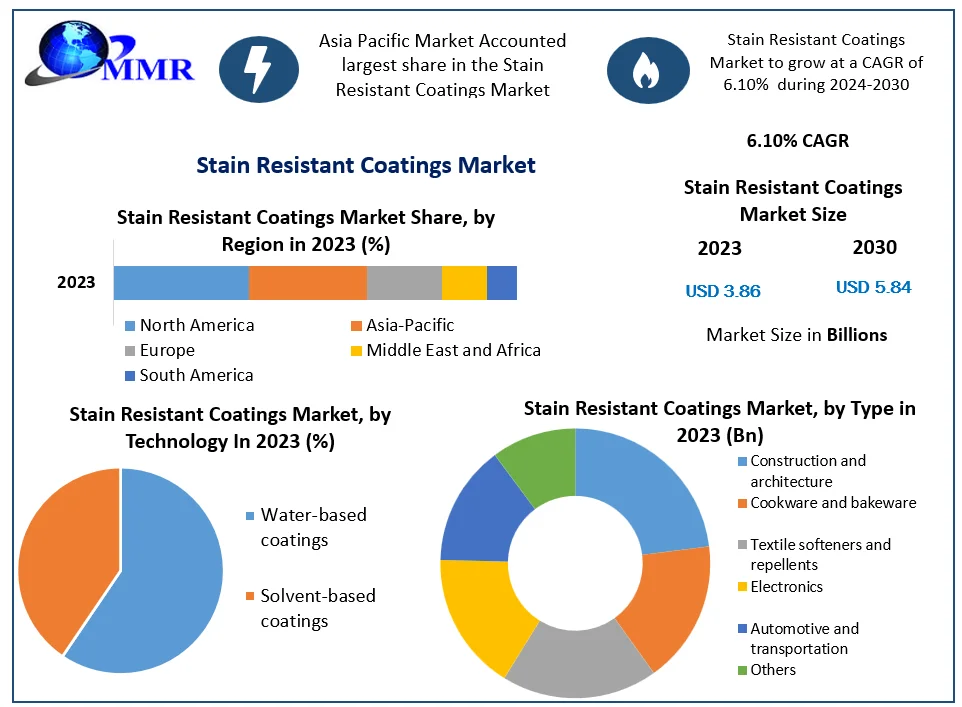
Task: Click the Construction and architecture legend entry
Action: (x=807, y=471)
